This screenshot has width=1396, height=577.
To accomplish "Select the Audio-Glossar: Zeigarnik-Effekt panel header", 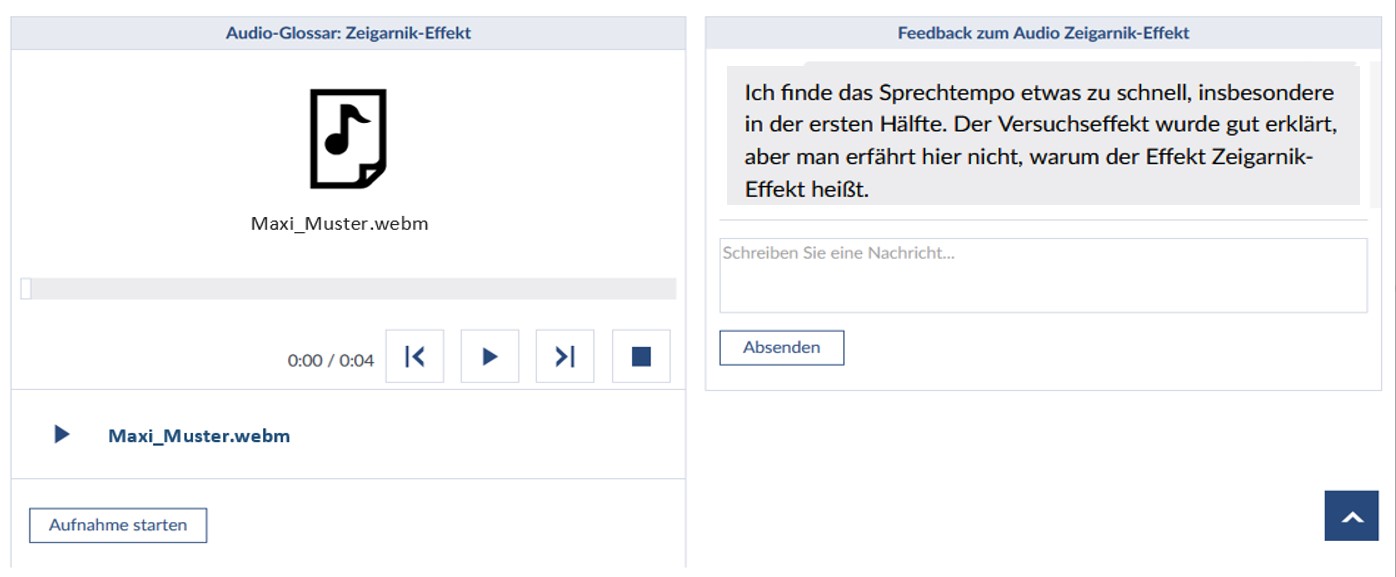I will pos(348,33).
